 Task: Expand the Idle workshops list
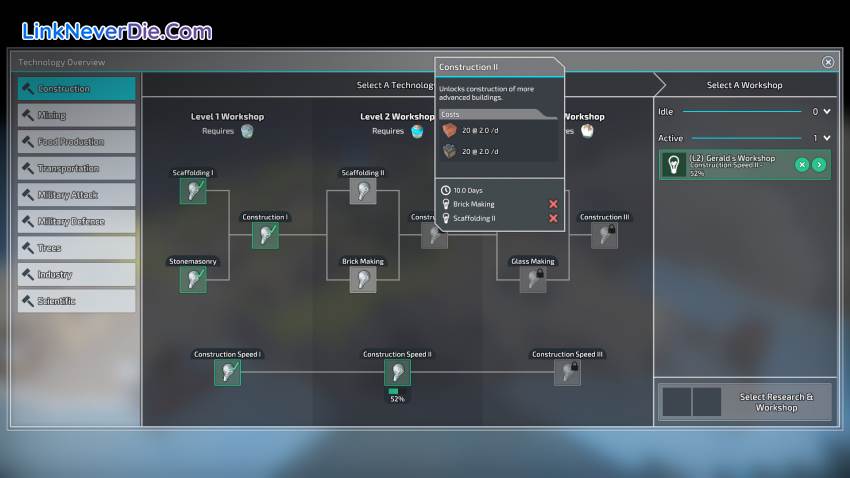tap(827, 112)
